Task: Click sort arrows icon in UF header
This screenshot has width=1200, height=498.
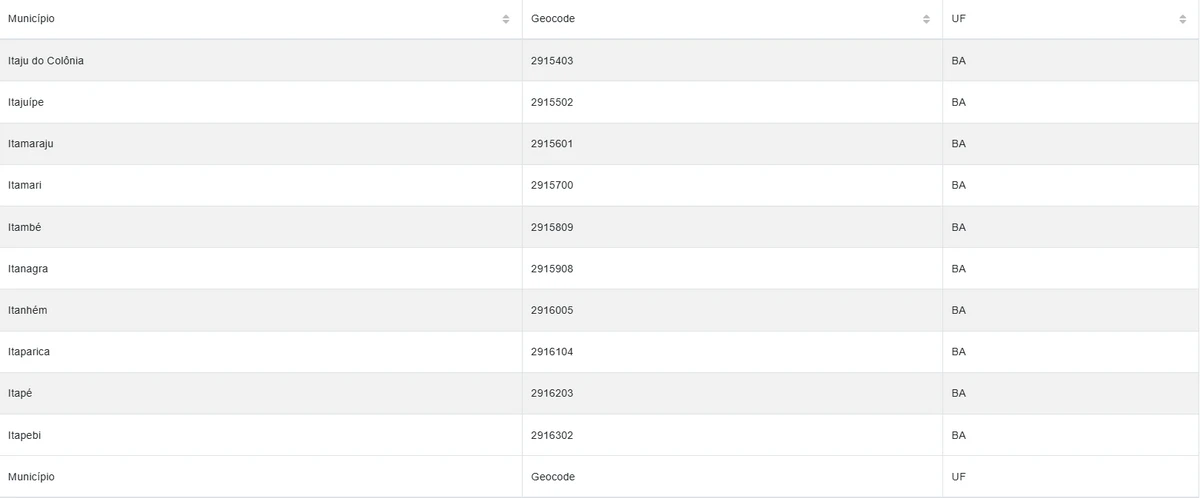Action: (x=1183, y=19)
